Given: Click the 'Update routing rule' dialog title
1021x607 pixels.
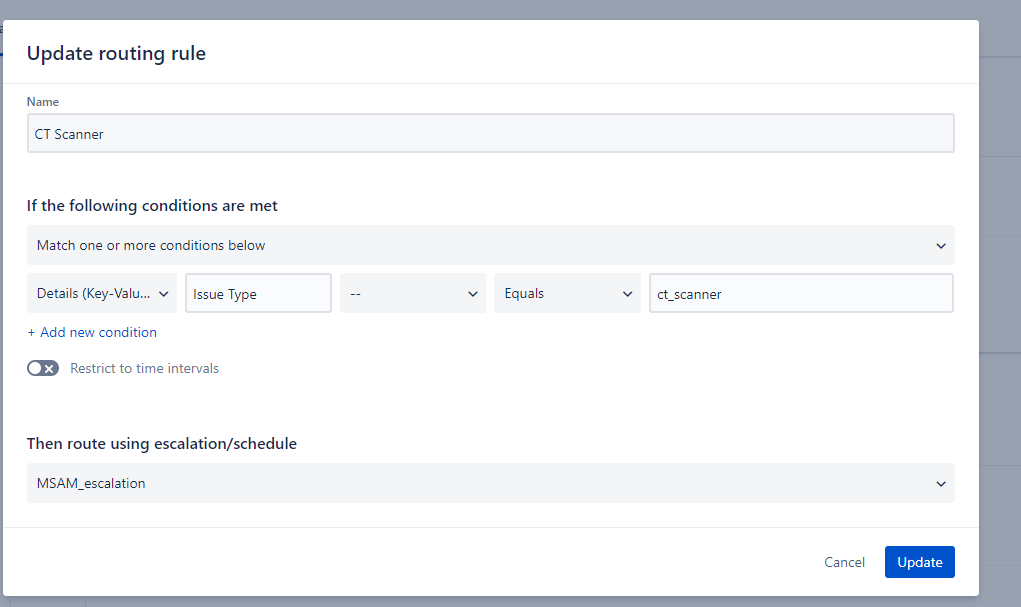Looking at the screenshot, I should point(116,53).
